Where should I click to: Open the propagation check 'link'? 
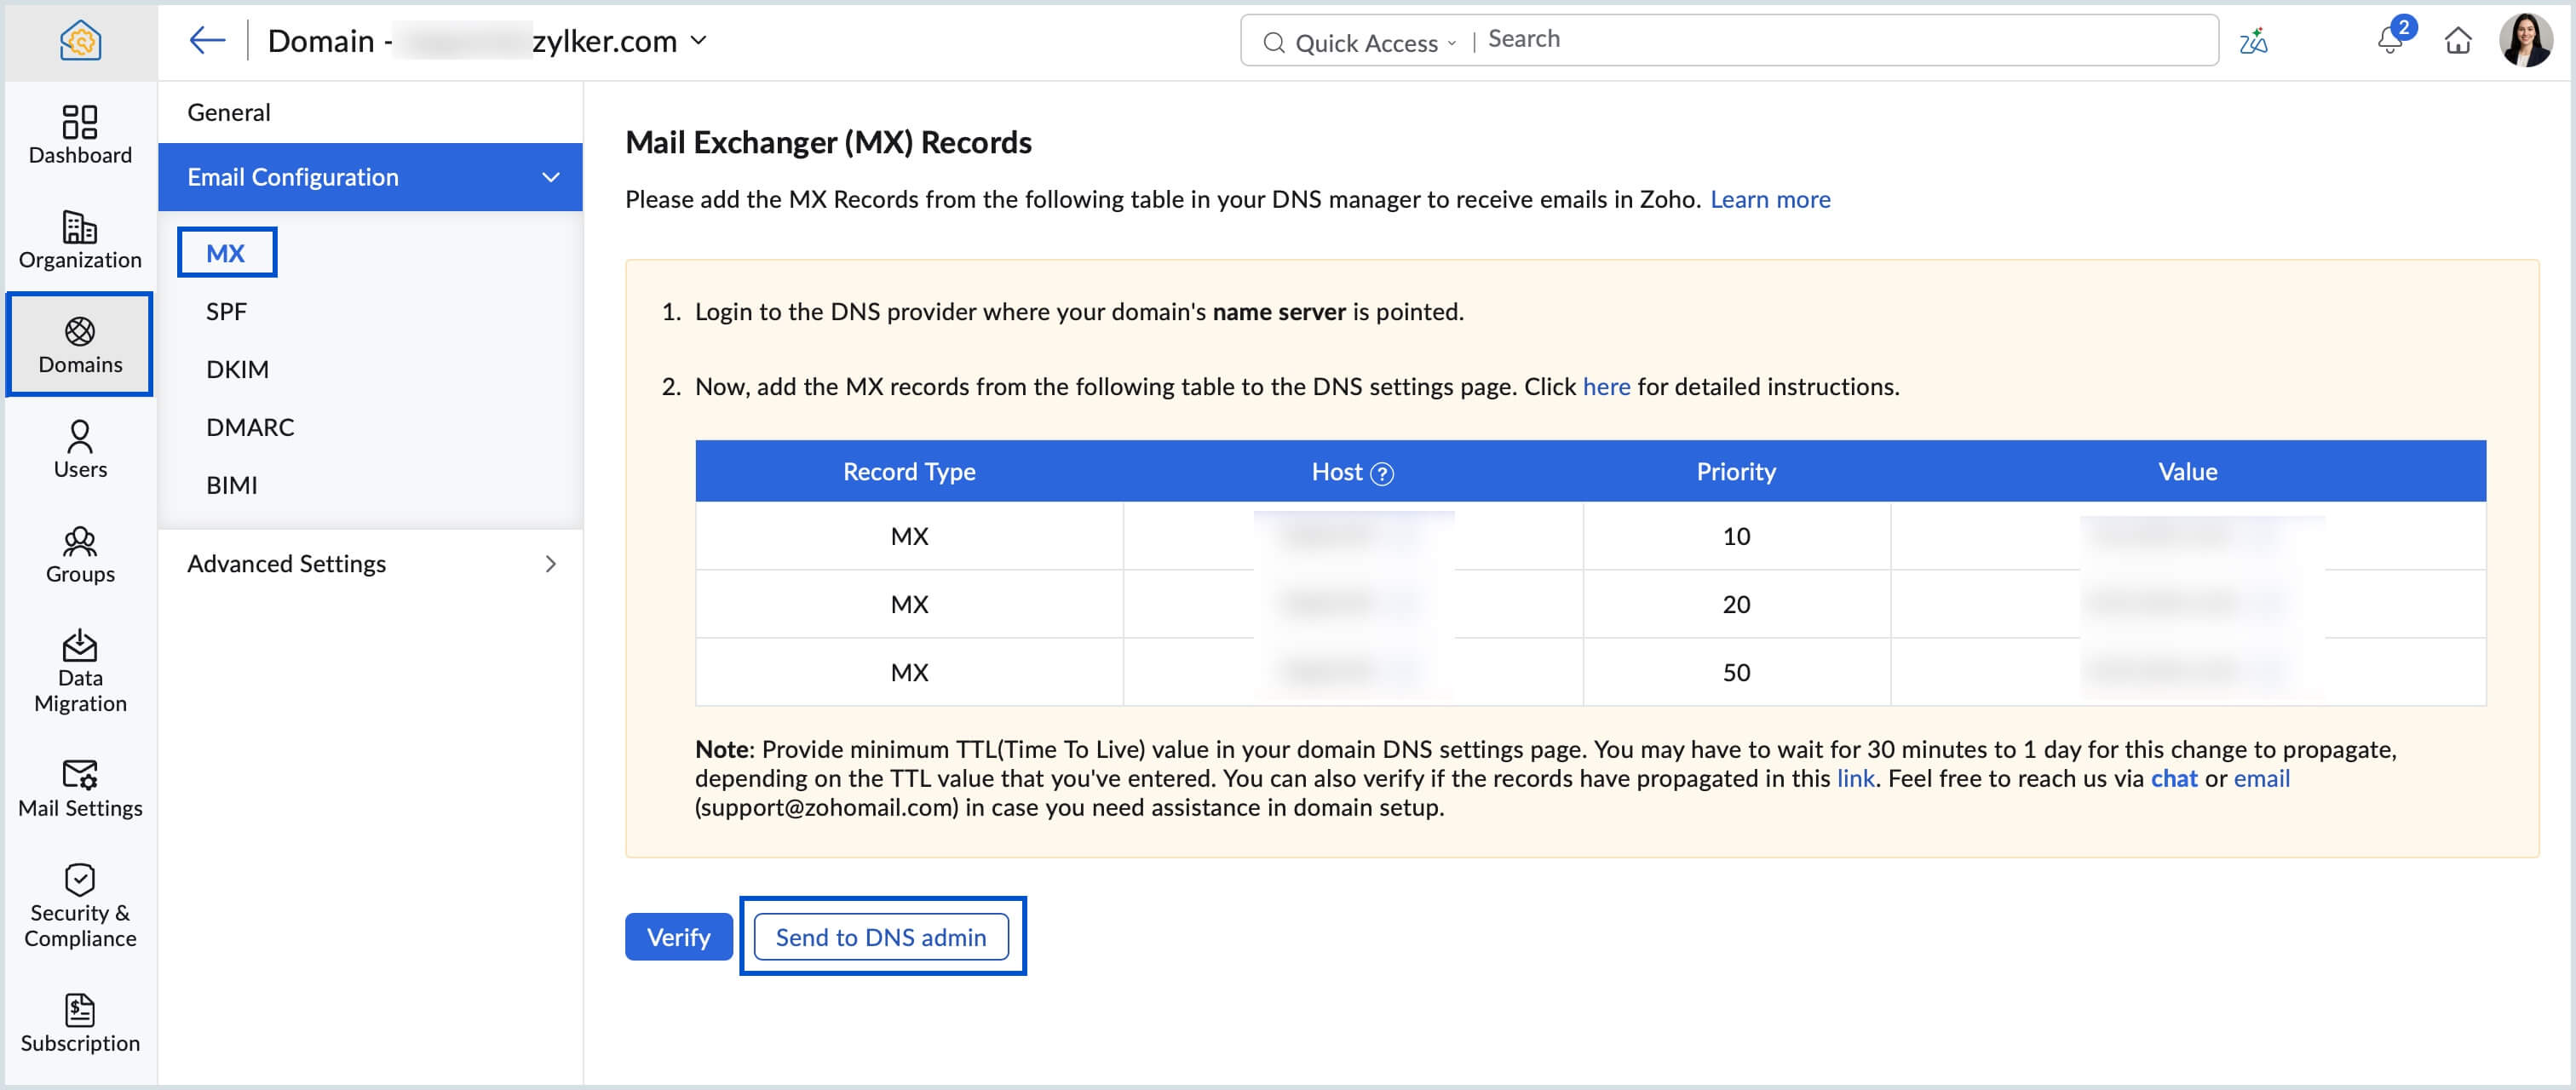[1855, 778]
